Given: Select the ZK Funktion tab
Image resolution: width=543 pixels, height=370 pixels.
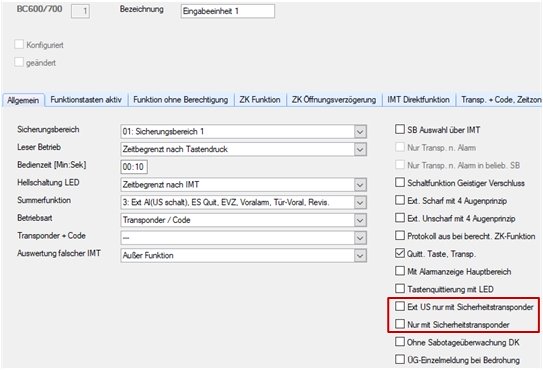Looking at the screenshot, I should click(x=260, y=100).
